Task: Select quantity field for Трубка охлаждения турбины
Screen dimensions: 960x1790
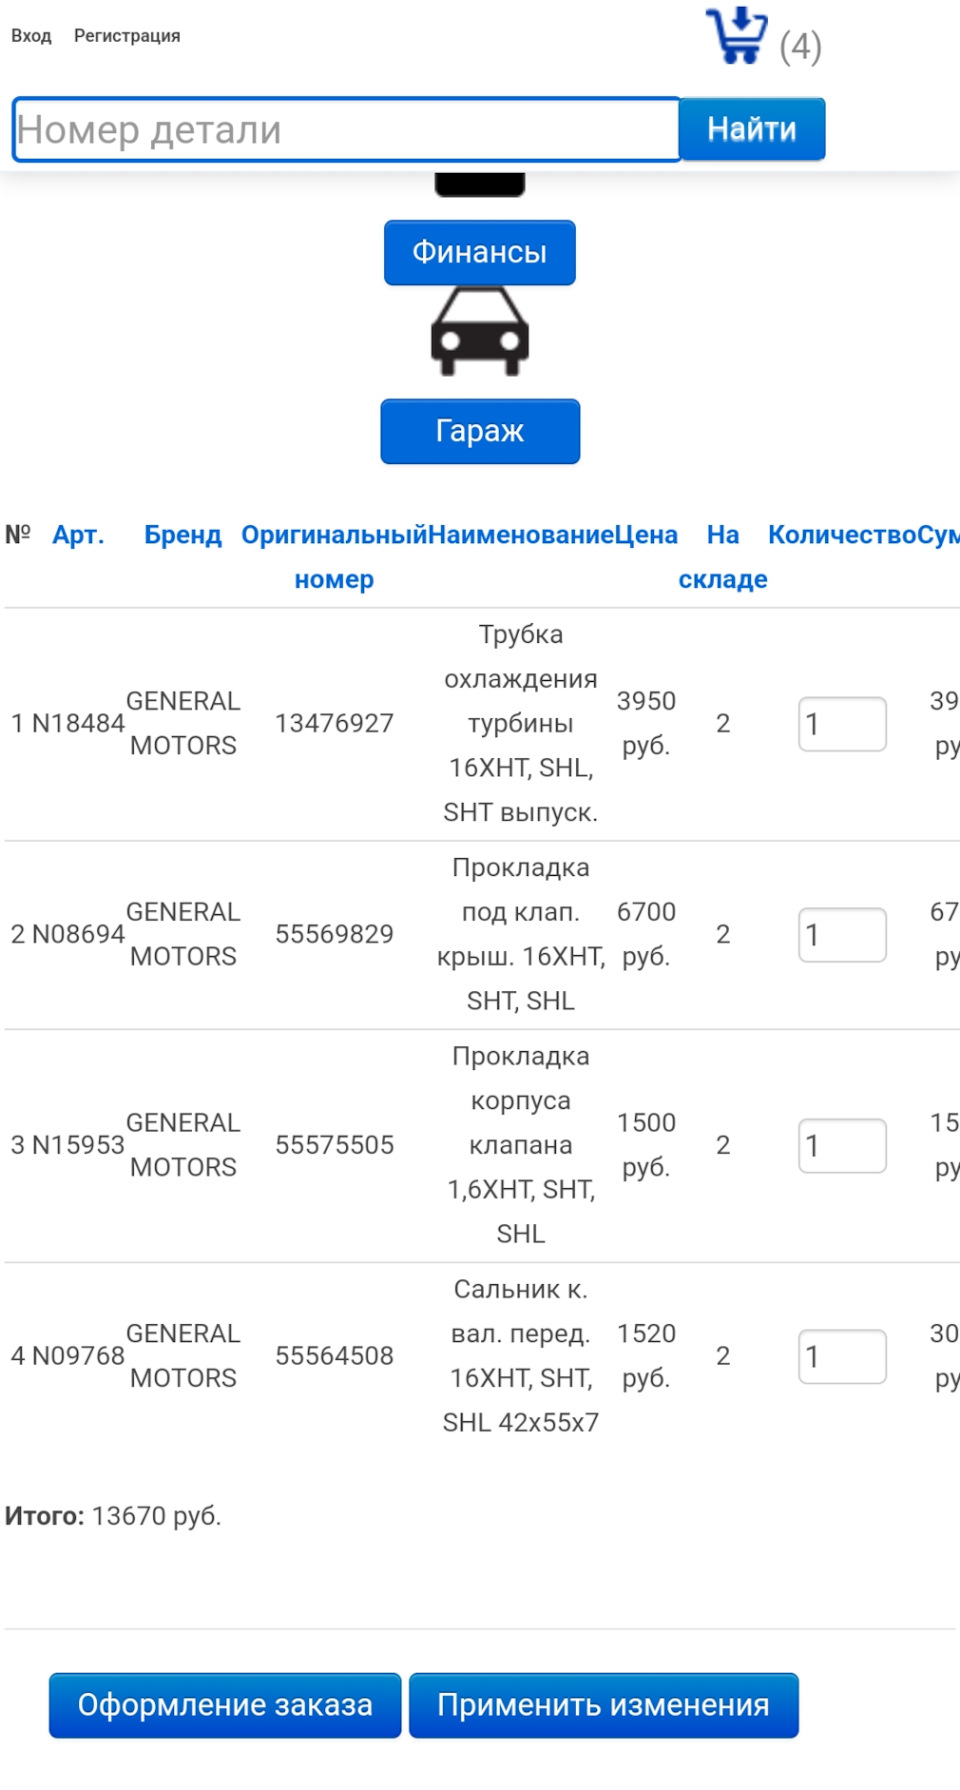Action: point(843,723)
